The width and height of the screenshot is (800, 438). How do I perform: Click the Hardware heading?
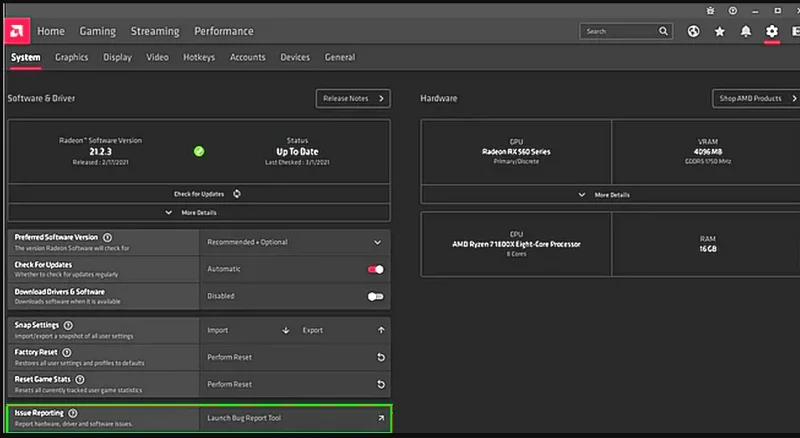pos(439,98)
